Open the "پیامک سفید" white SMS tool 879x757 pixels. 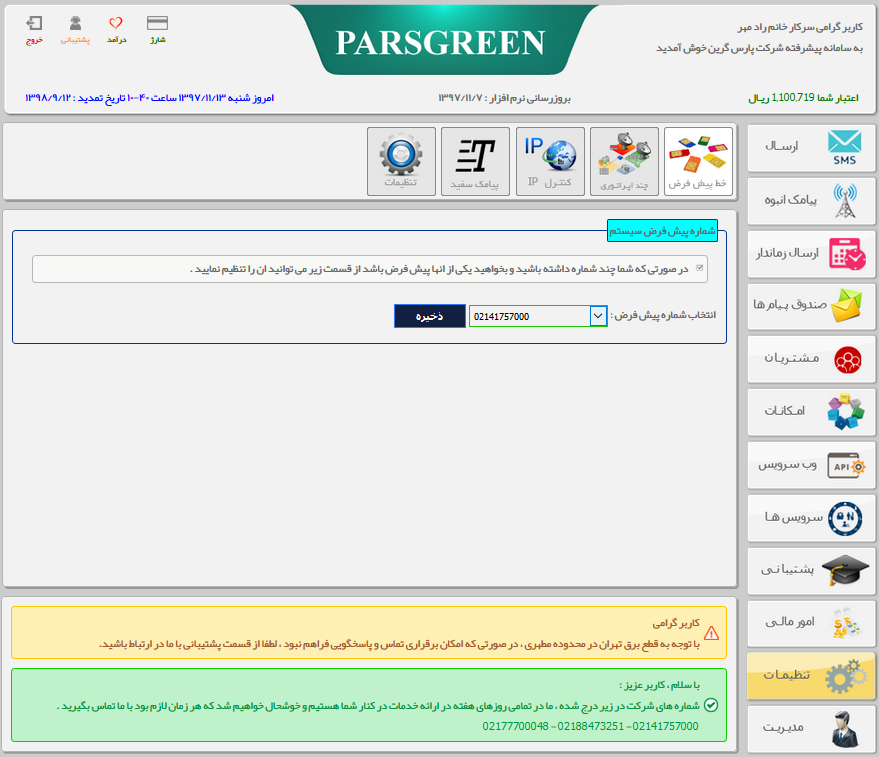click(475, 161)
